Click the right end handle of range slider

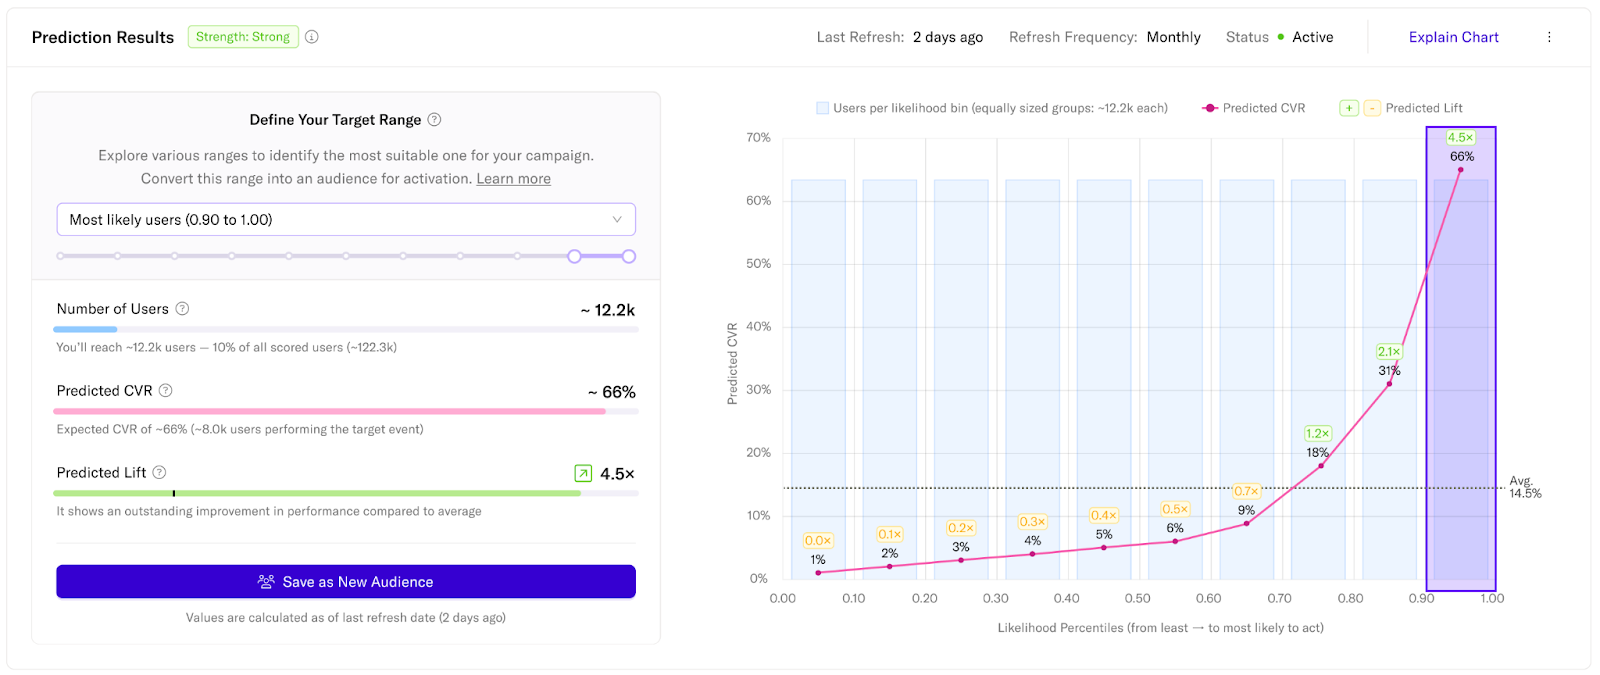pyautogui.click(x=629, y=257)
